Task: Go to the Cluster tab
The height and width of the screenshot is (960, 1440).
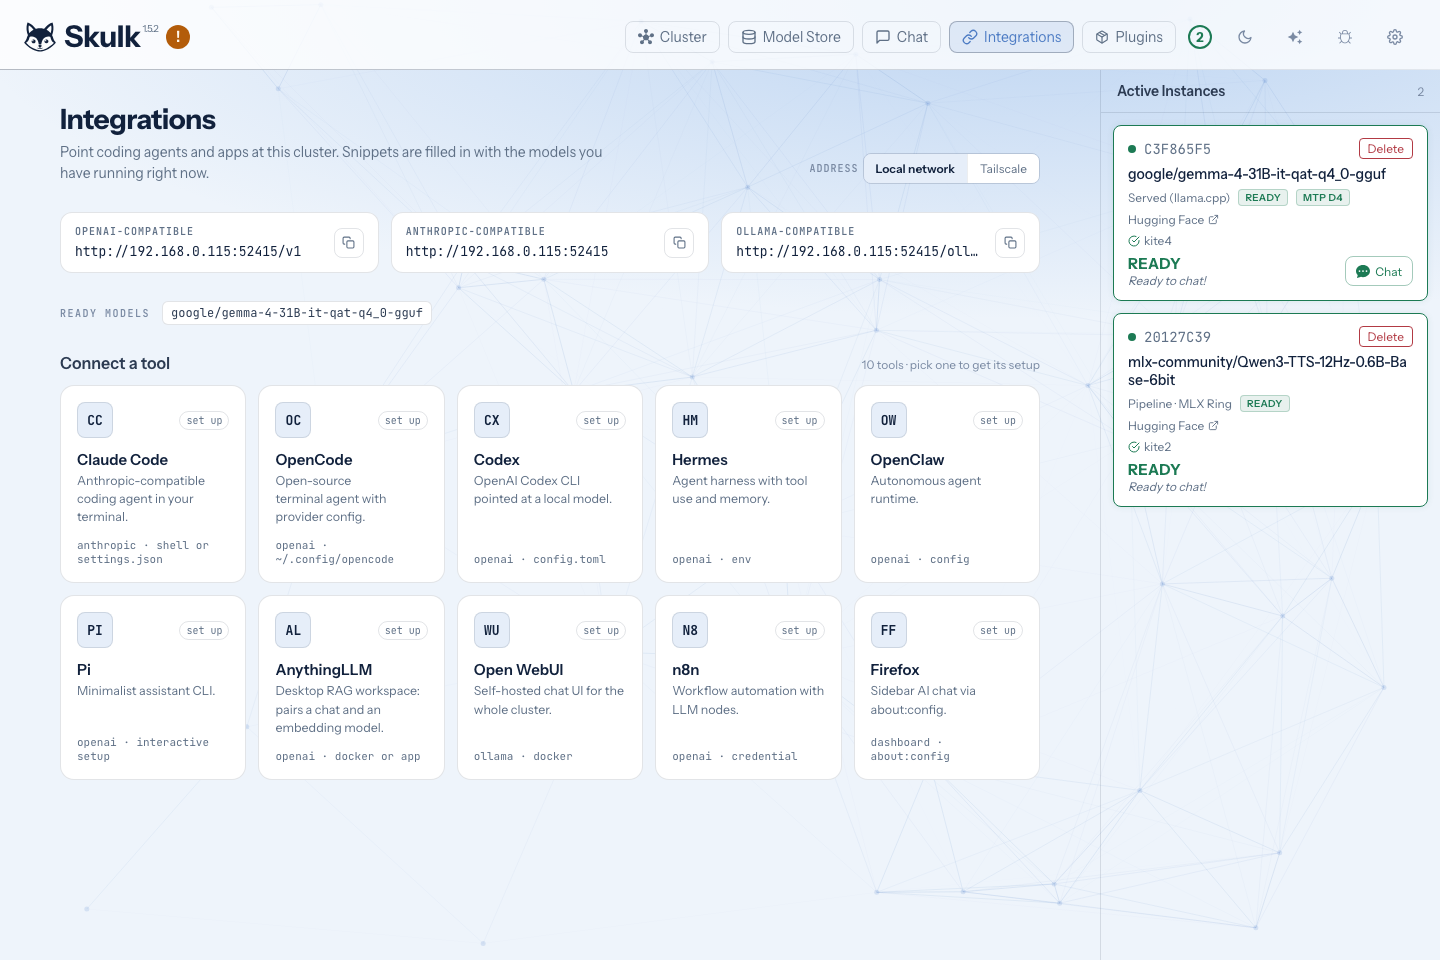Action: pyautogui.click(x=672, y=37)
